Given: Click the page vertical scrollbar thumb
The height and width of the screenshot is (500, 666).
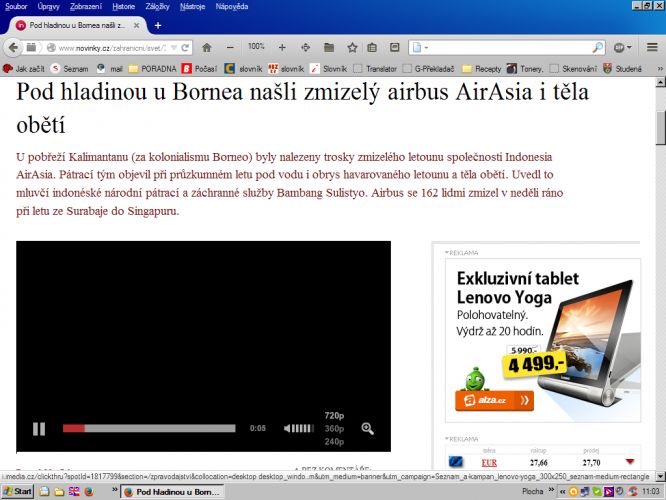Looking at the screenshot, I should 660,127.
